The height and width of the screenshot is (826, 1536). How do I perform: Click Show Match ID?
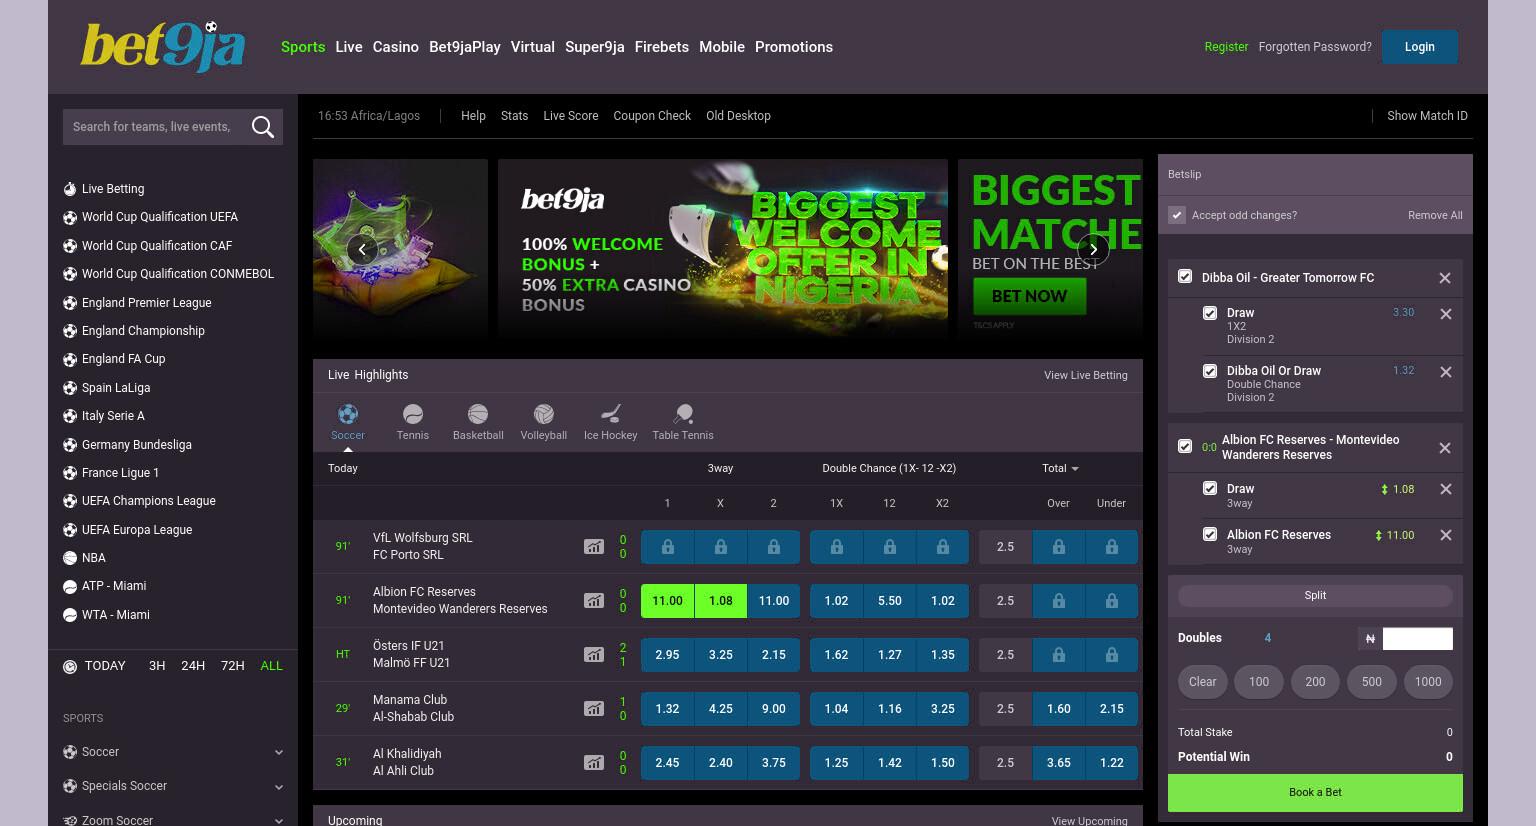(x=1427, y=116)
